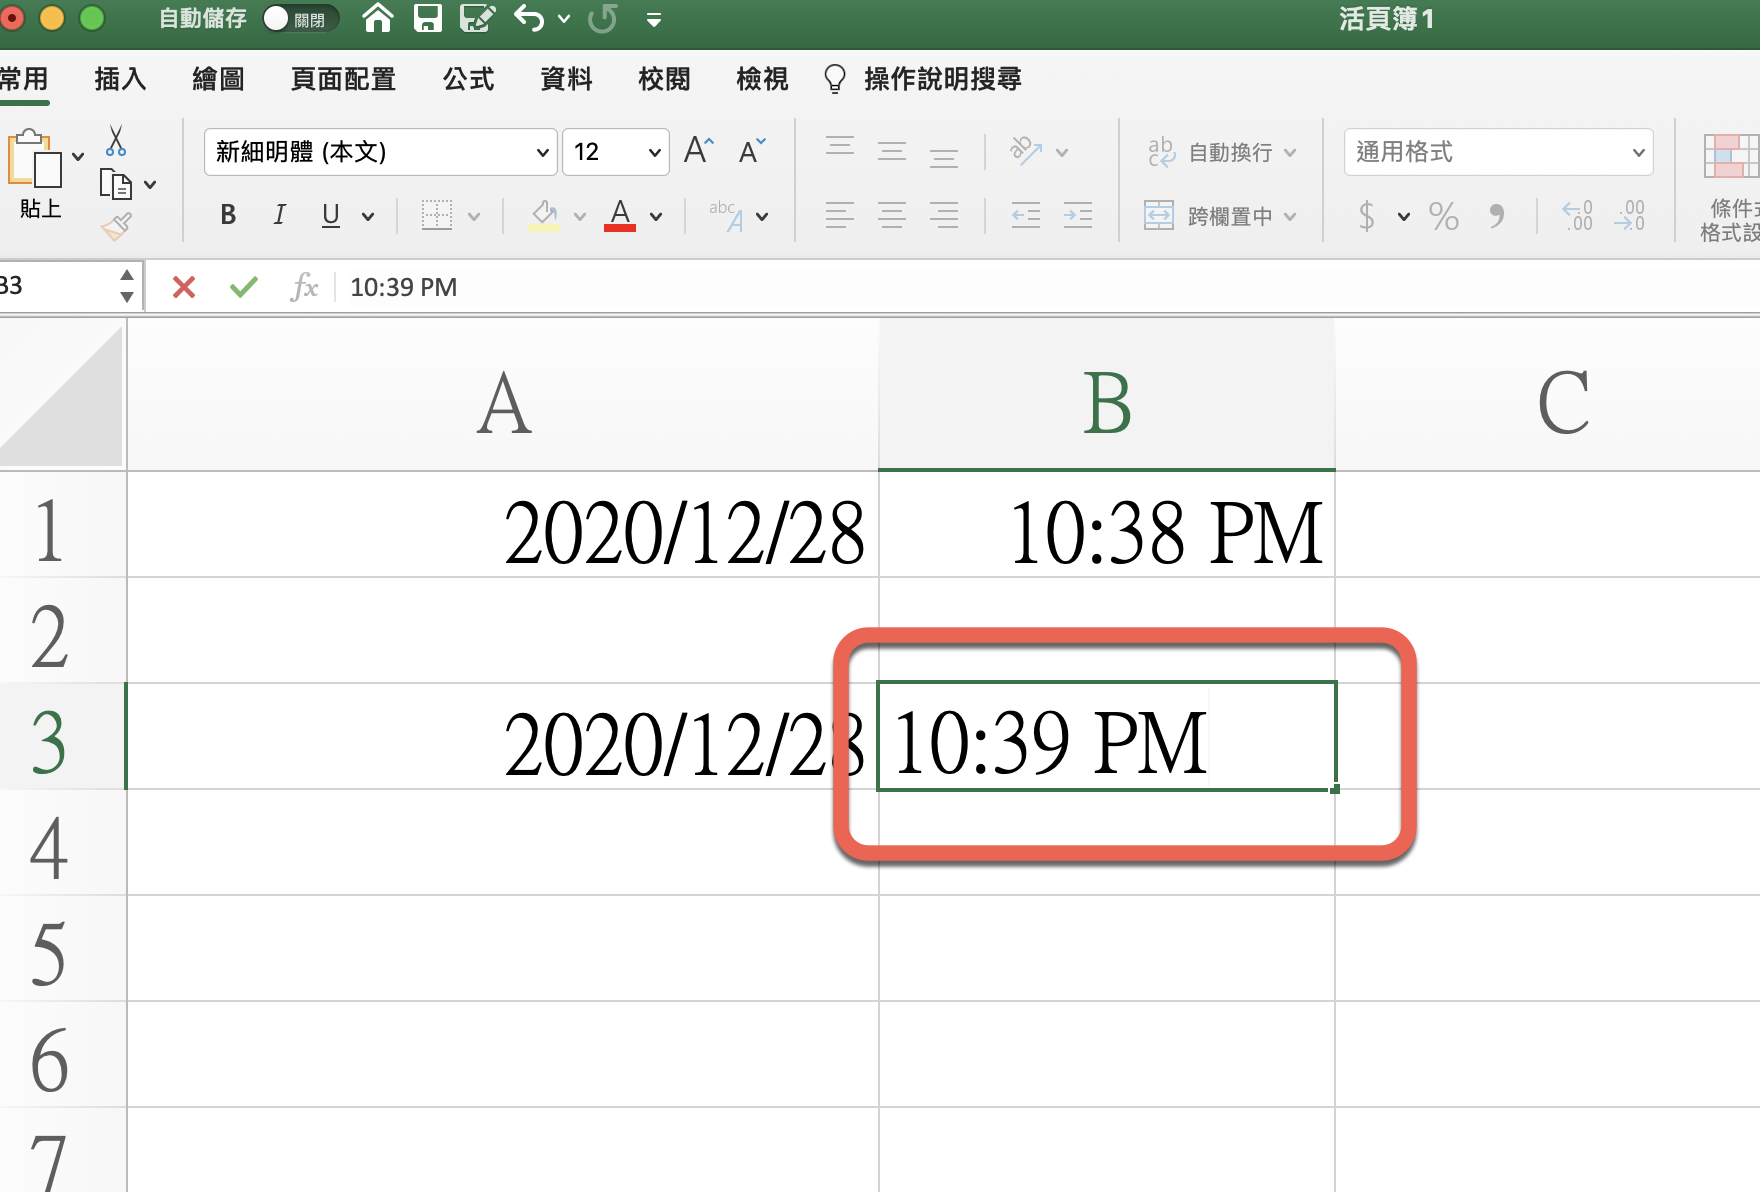Open conditional formatting menu
Image resolution: width=1760 pixels, height=1192 pixels.
1732,188
